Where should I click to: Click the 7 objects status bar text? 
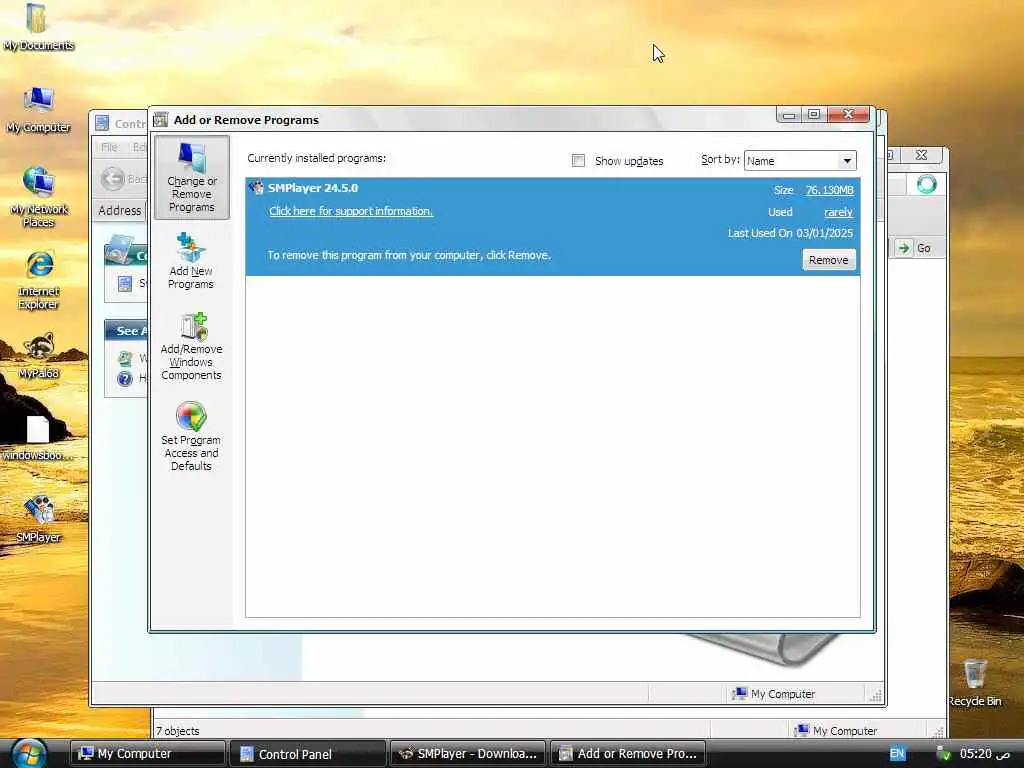click(x=178, y=731)
